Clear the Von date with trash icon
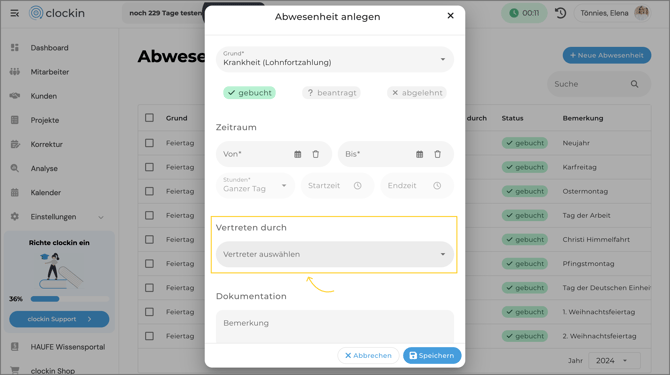This screenshot has width=670, height=375. coord(315,154)
